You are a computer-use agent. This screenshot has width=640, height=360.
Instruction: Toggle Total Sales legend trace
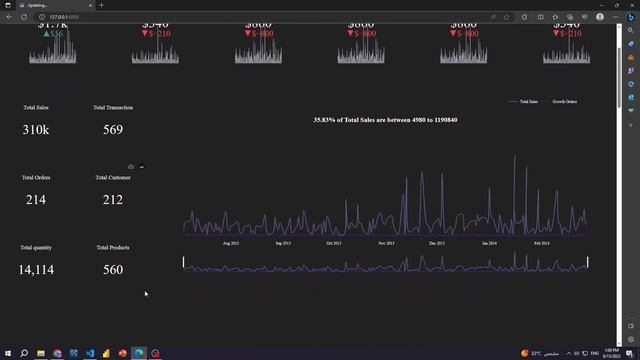pyautogui.click(x=523, y=102)
